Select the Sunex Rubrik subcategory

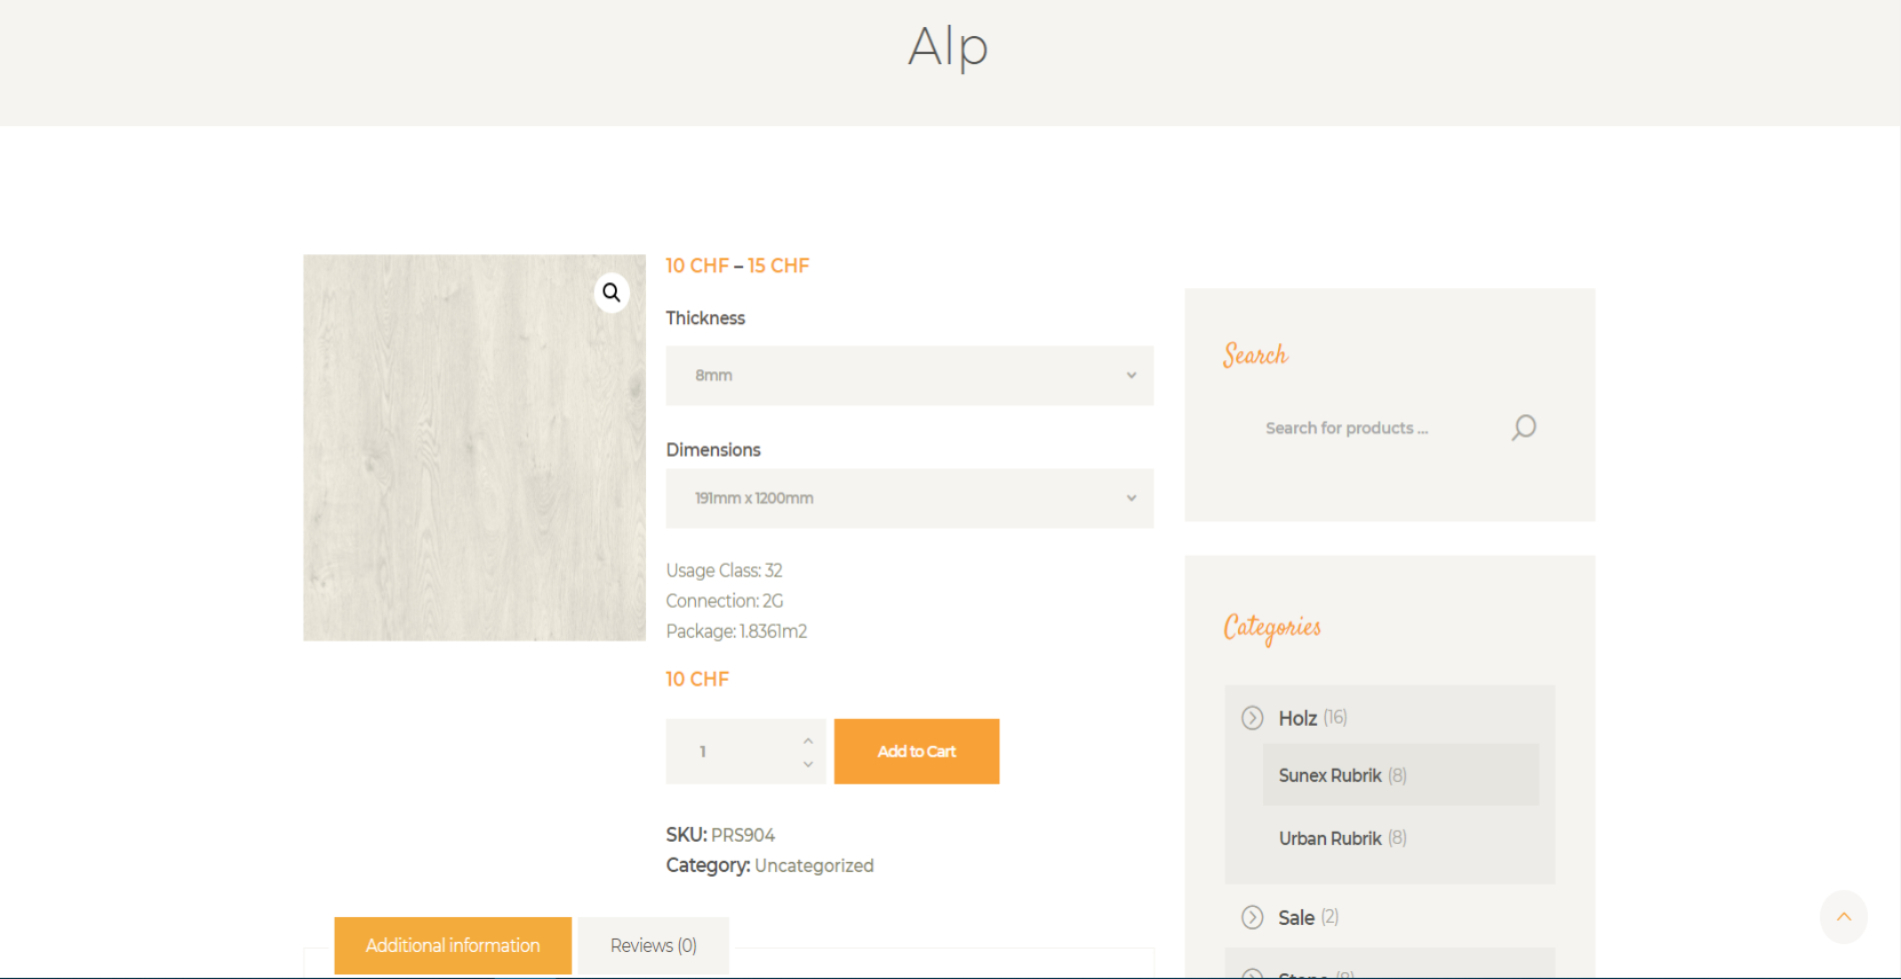click(x=1330, y=776)
